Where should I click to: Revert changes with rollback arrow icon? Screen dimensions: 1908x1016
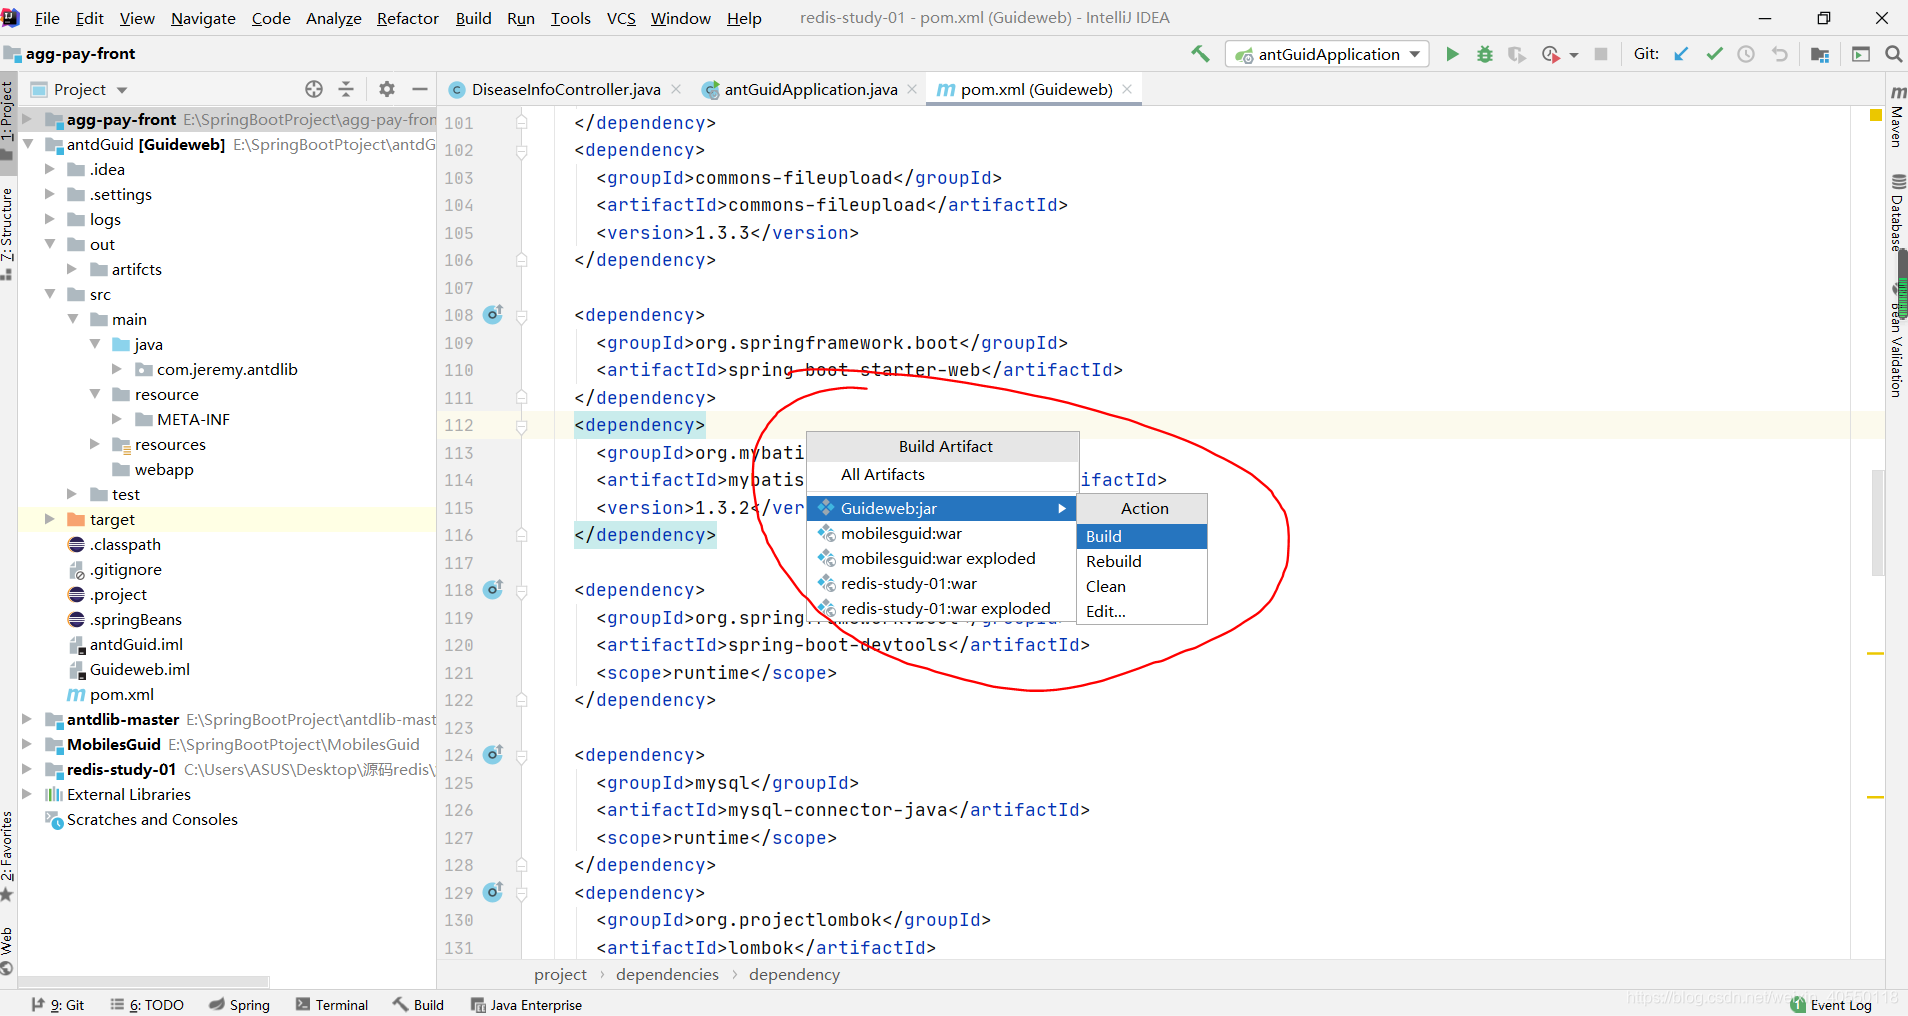[1779, 54]
